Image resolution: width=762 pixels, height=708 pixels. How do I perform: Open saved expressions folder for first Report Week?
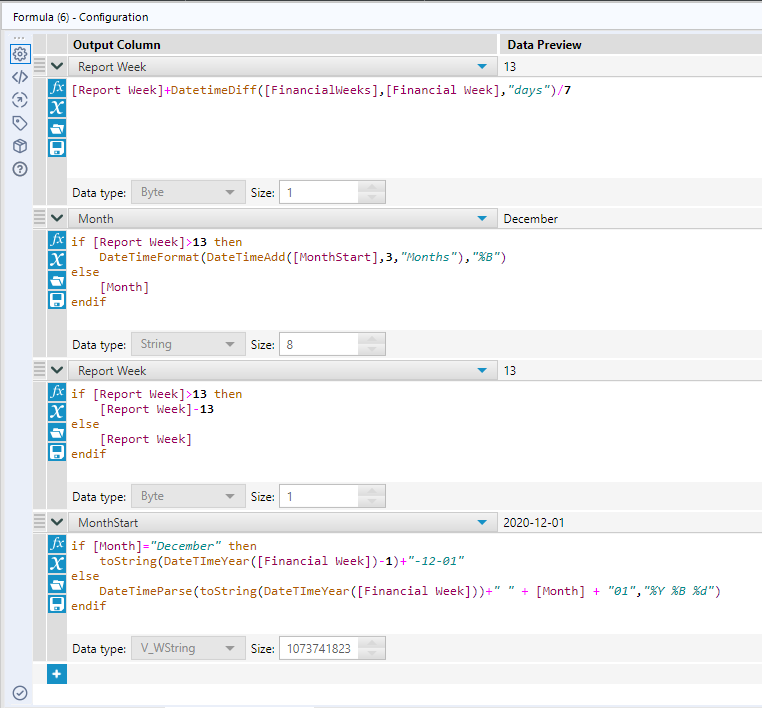click(x=57, y=128)
